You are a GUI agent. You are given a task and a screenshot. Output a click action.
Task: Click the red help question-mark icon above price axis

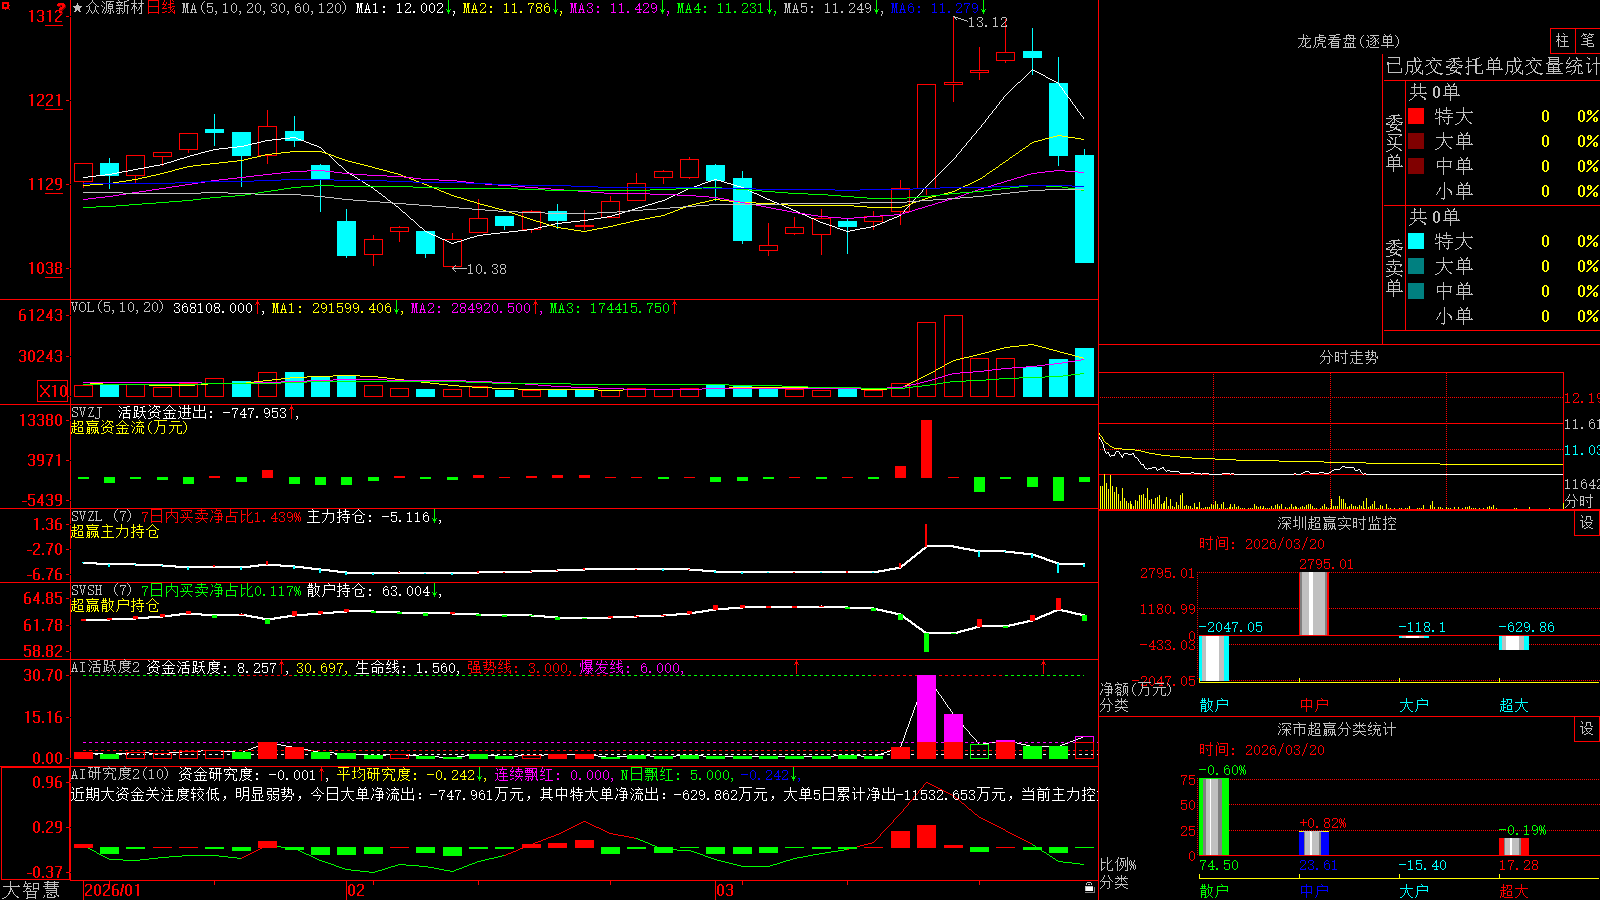coord(61,9)
